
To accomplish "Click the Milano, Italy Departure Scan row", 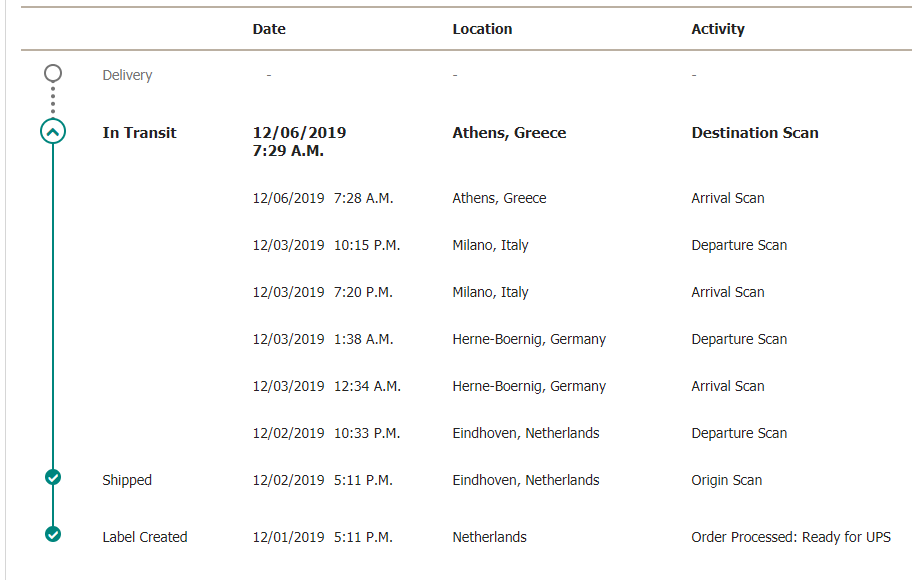I will point(520,245).
